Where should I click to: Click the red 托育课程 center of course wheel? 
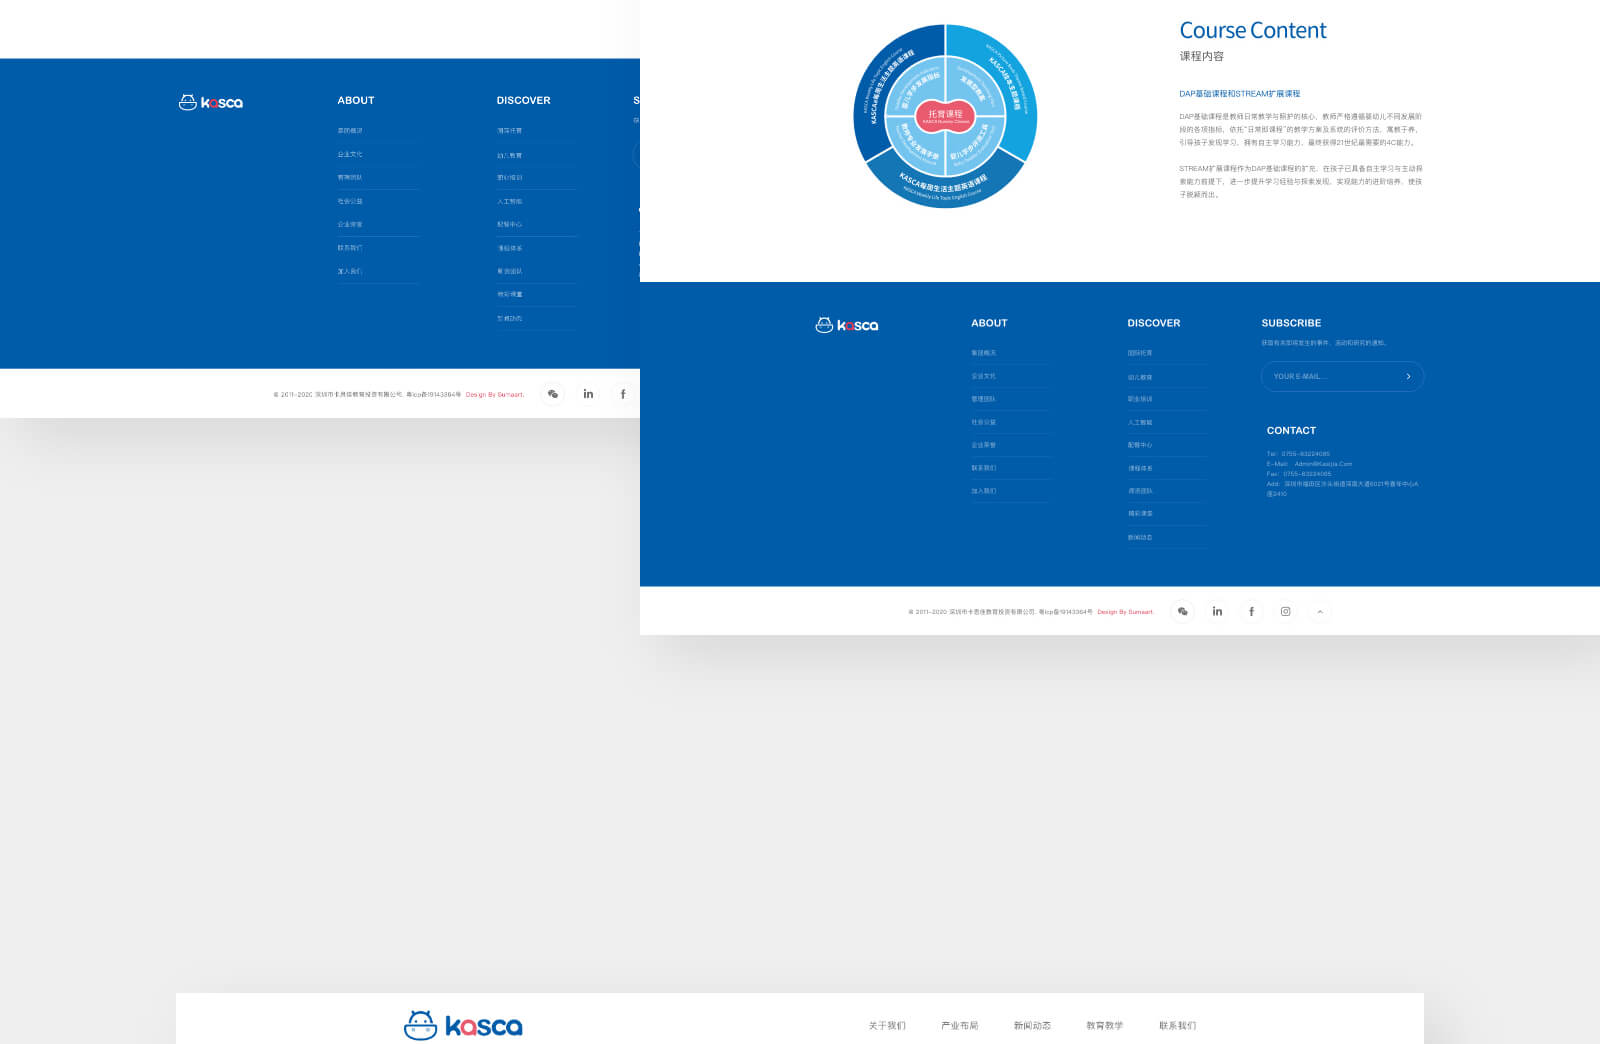945,116
